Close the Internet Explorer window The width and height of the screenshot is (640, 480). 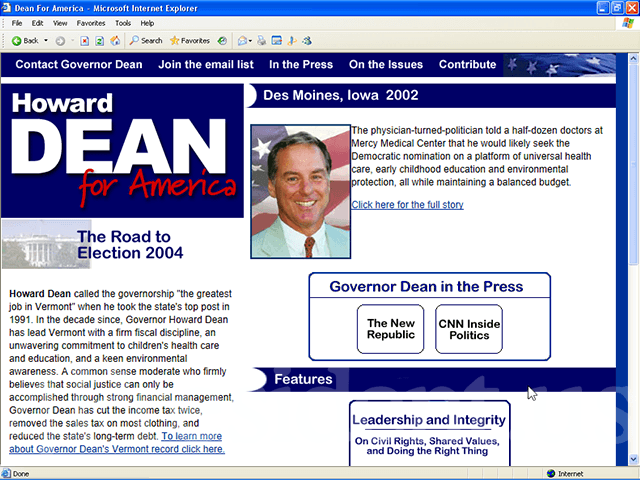coord(631,8)
